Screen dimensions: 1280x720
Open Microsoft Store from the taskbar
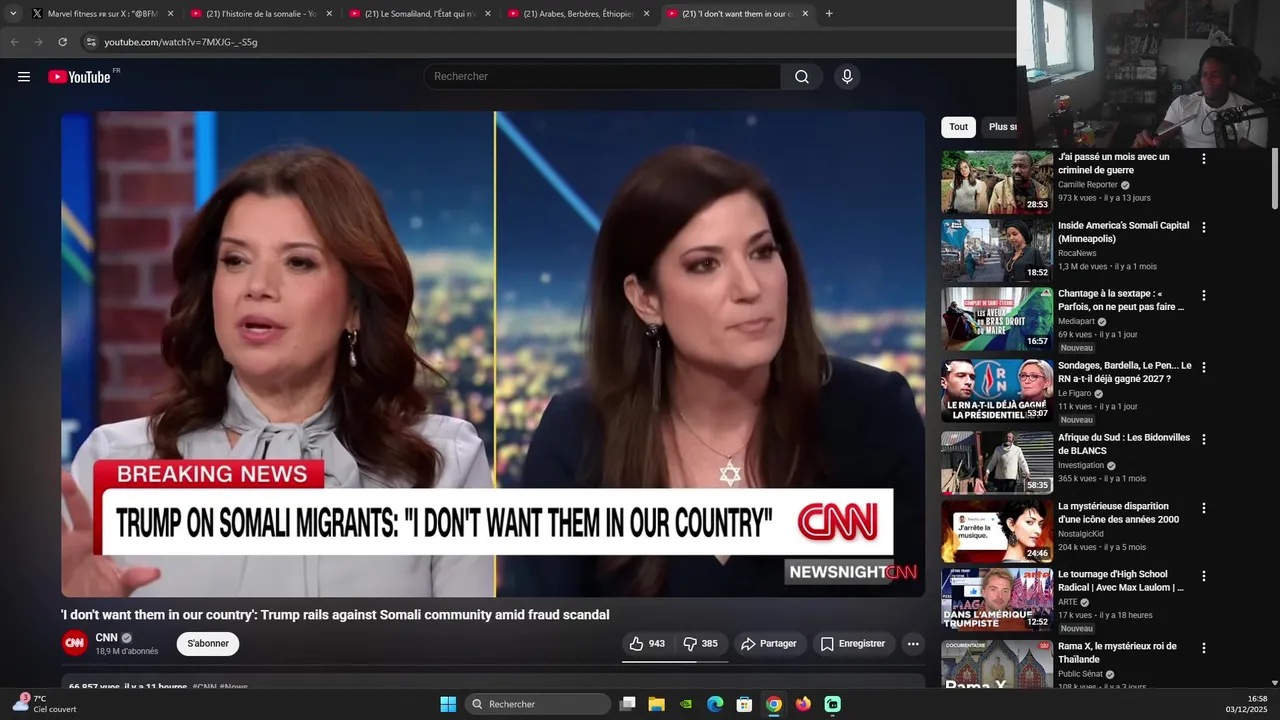coord(744,704)
